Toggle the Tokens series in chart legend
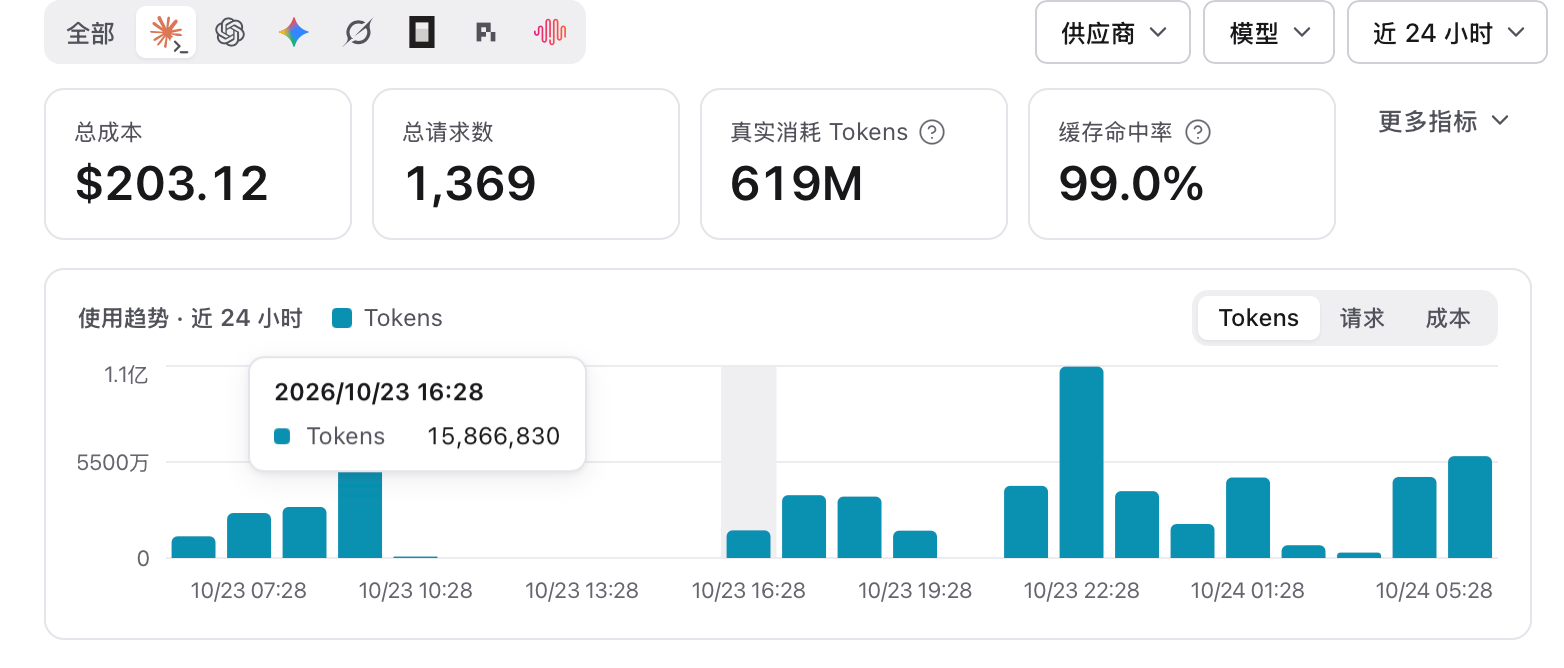The width and height of the screenshot is (1564, 668). point(387,318)
